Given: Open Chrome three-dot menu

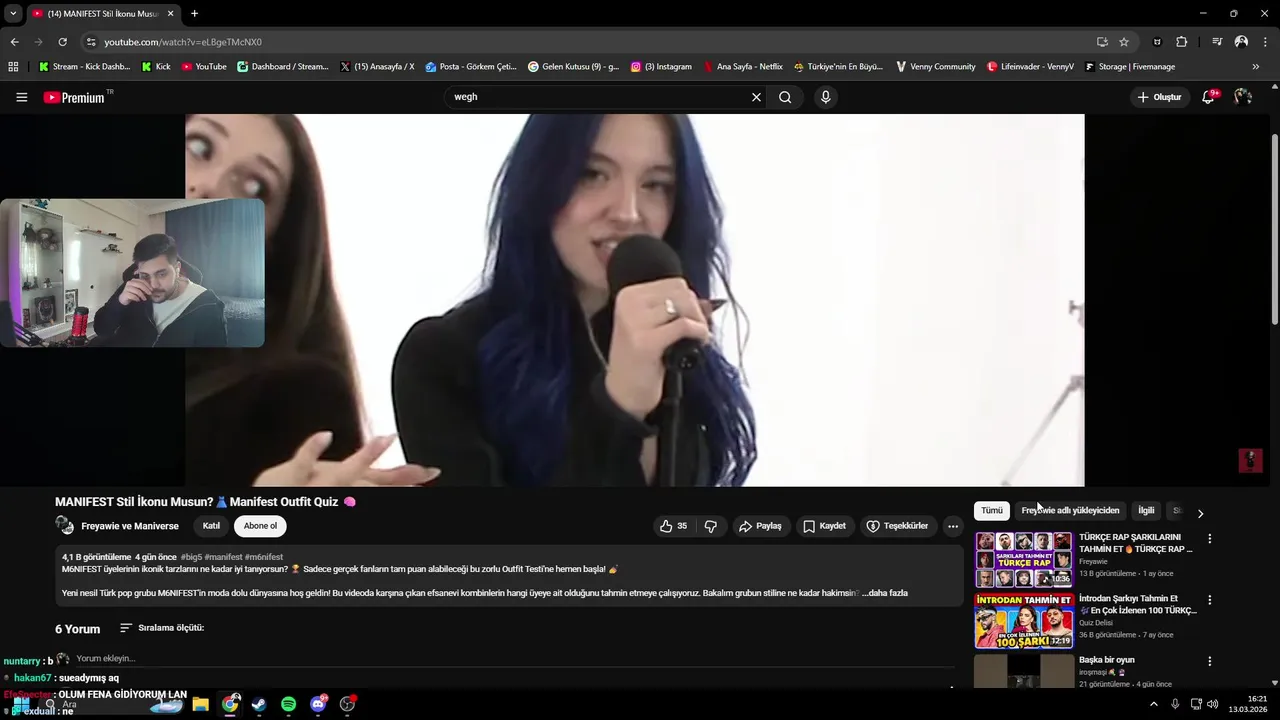Looking at the screenshot, I should (x=1265, y=42).
